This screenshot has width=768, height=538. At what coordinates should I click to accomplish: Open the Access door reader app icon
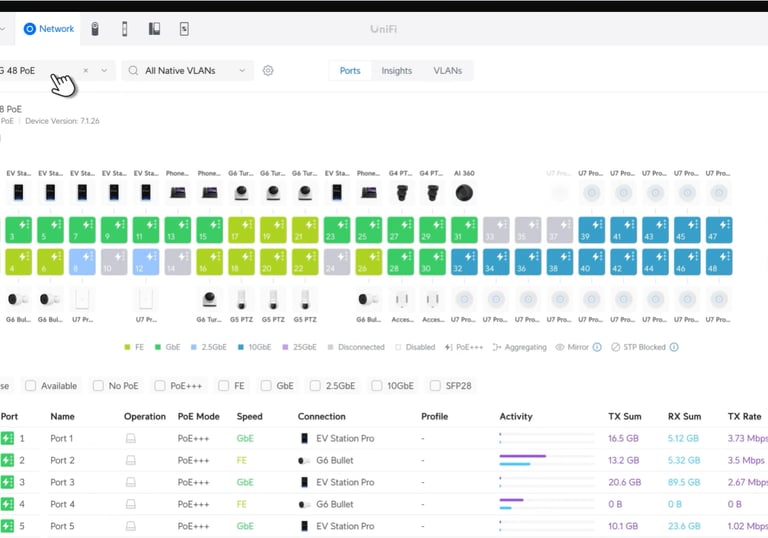(124, 29)
